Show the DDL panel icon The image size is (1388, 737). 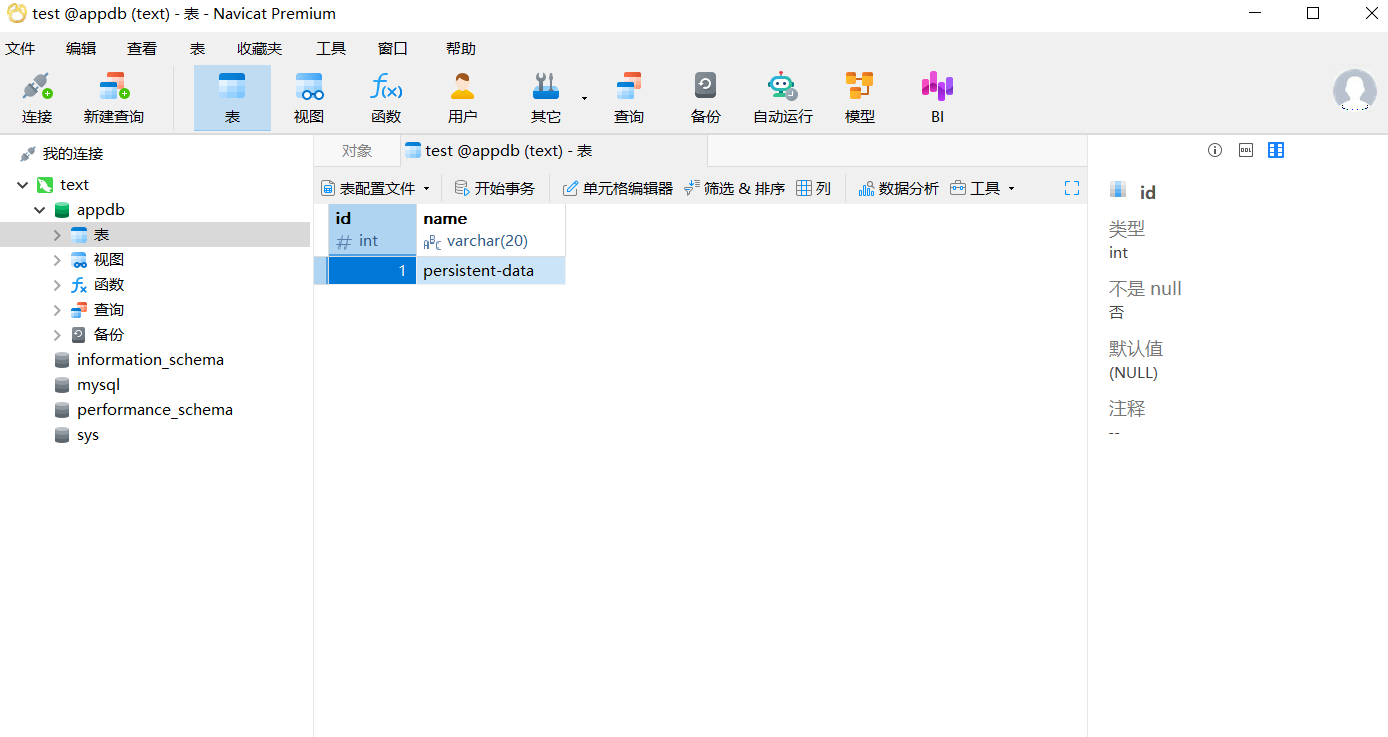(x=1245, y=150)
